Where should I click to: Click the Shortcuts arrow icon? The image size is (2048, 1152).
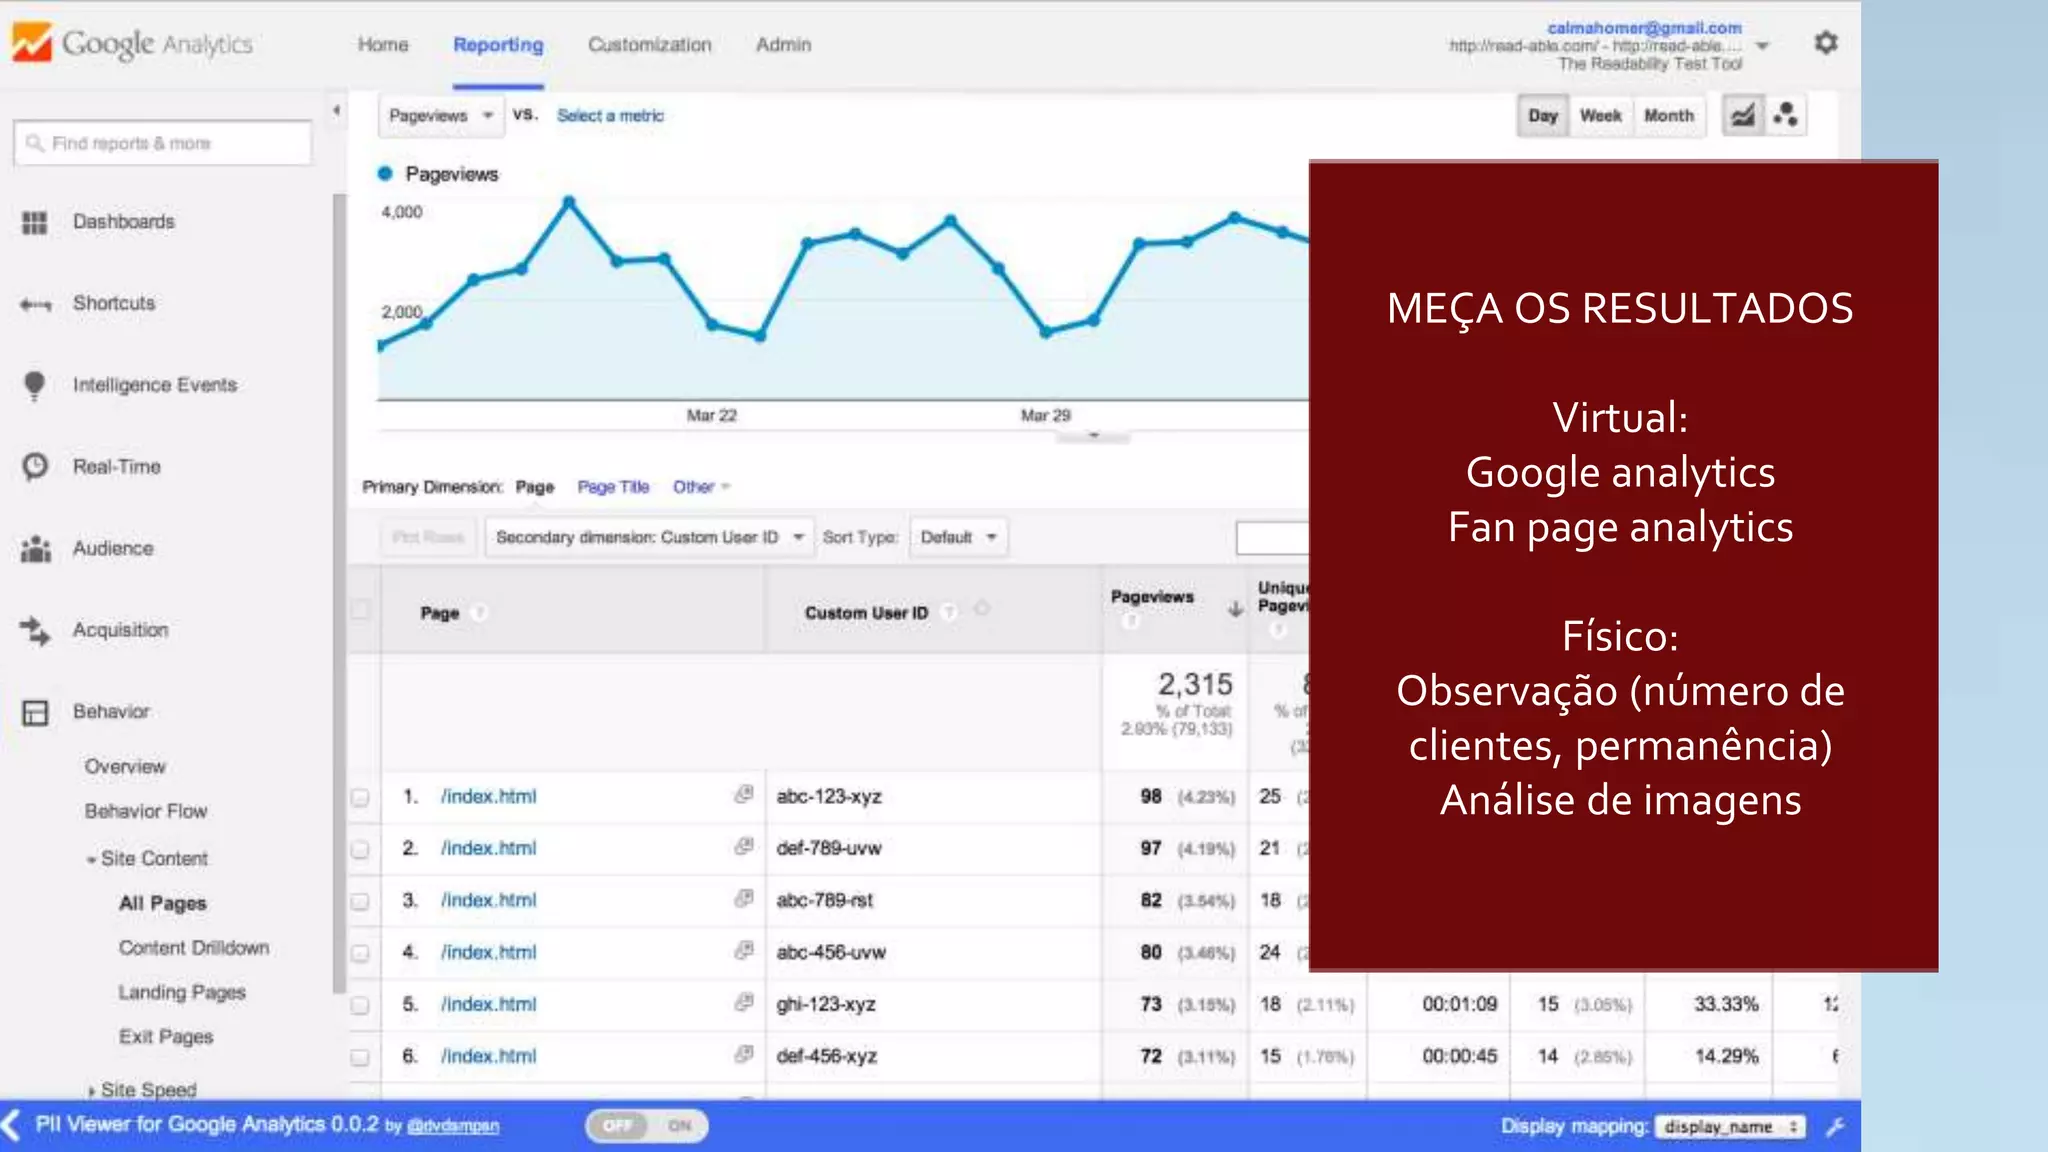35,304
